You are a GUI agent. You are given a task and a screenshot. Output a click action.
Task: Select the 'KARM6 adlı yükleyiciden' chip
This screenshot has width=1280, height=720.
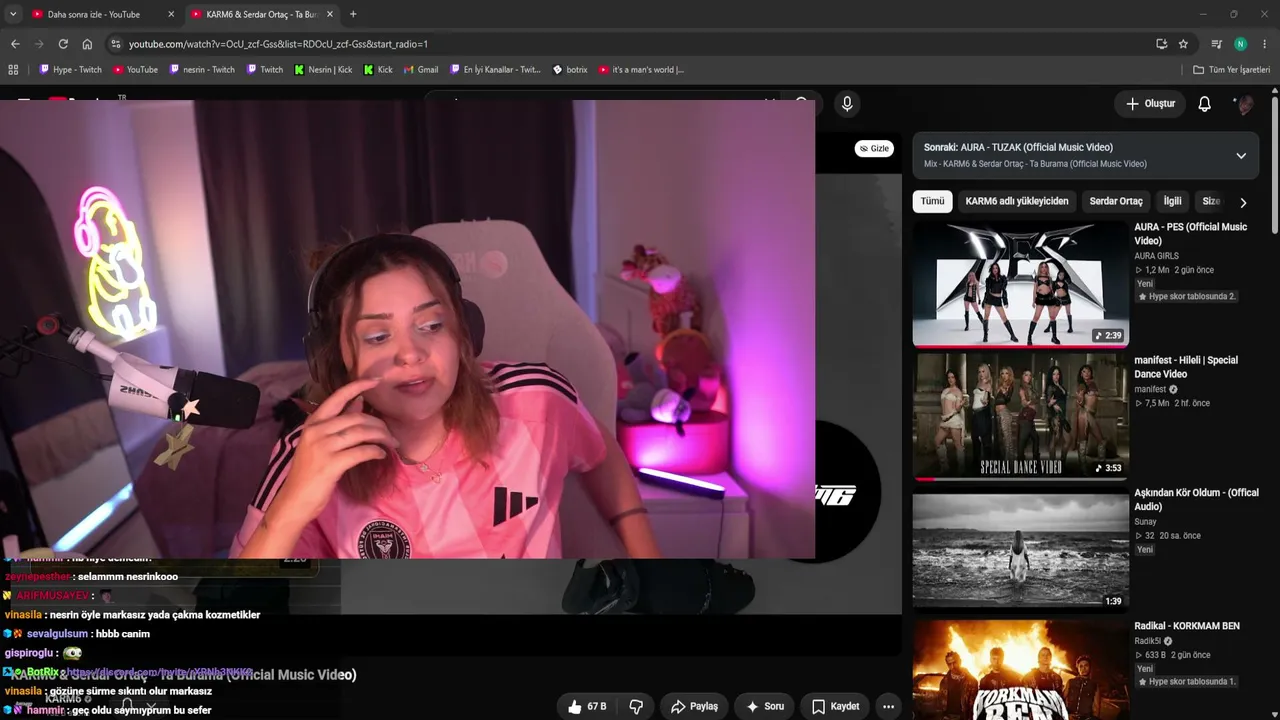(x=1017, y=201)
